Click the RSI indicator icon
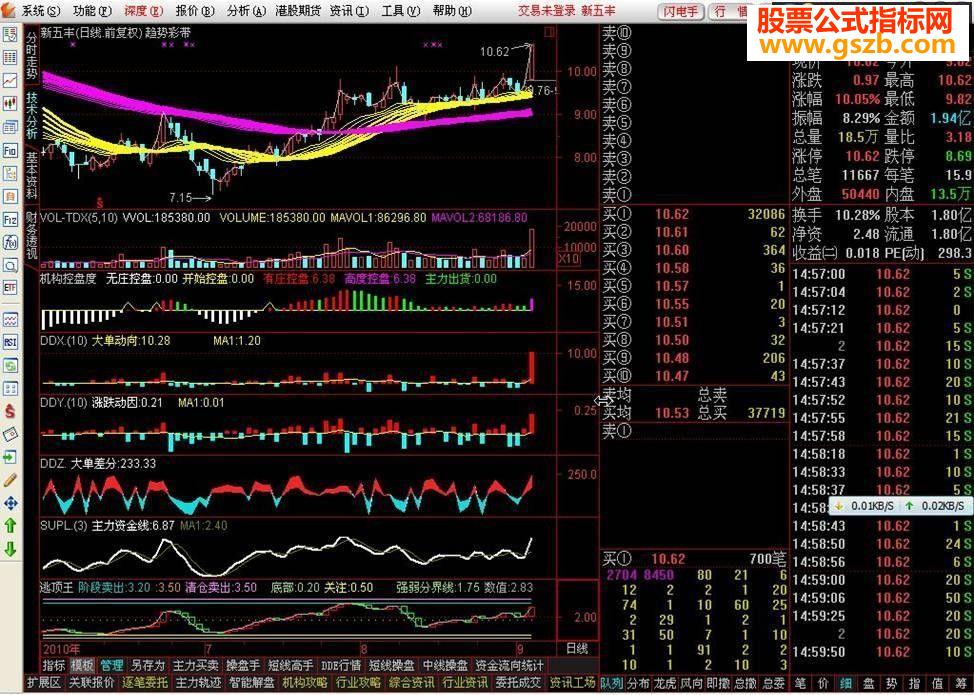This screenshot has width=974, height=695. coord(10,342)
